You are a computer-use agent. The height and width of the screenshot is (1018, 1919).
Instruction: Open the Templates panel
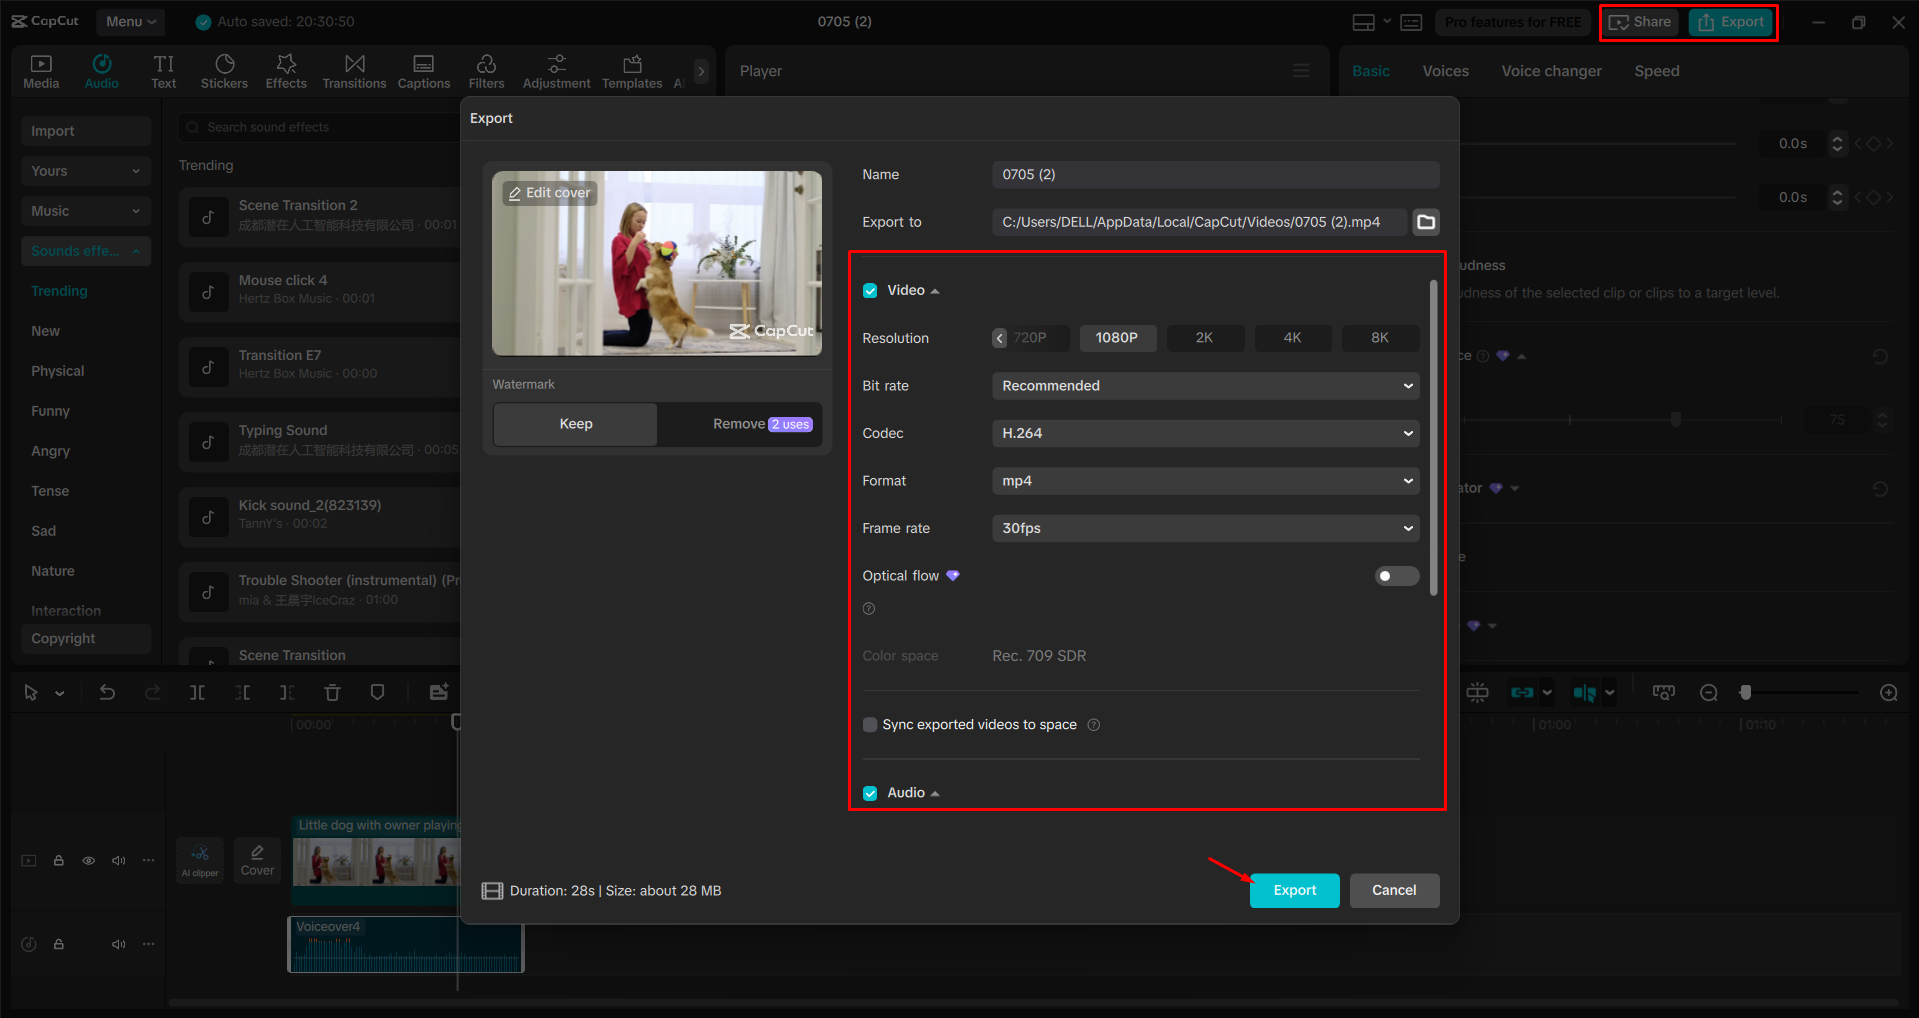tap(631, 70)
